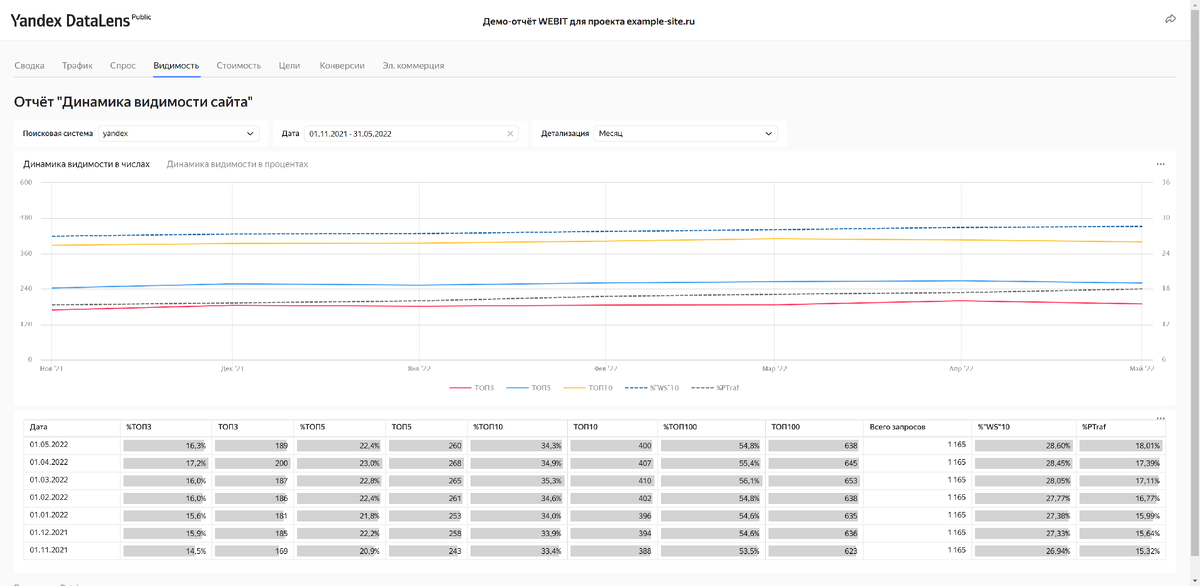Toggle the ТОП5 series in the legend
This screenshot has height=586, width=1200.
click(x=529, y=387)
